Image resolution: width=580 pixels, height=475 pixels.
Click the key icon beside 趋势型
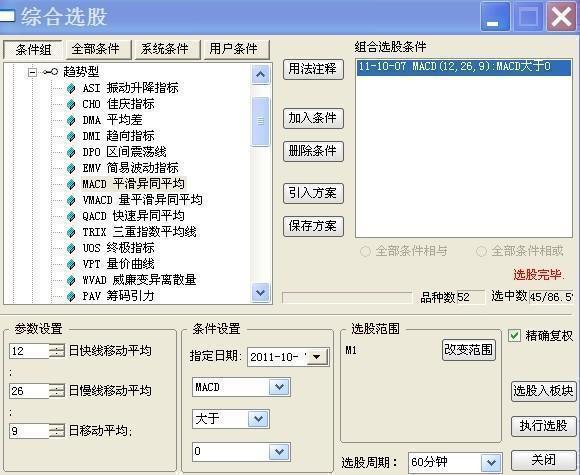pyautogui.click(x=50, y=72)
